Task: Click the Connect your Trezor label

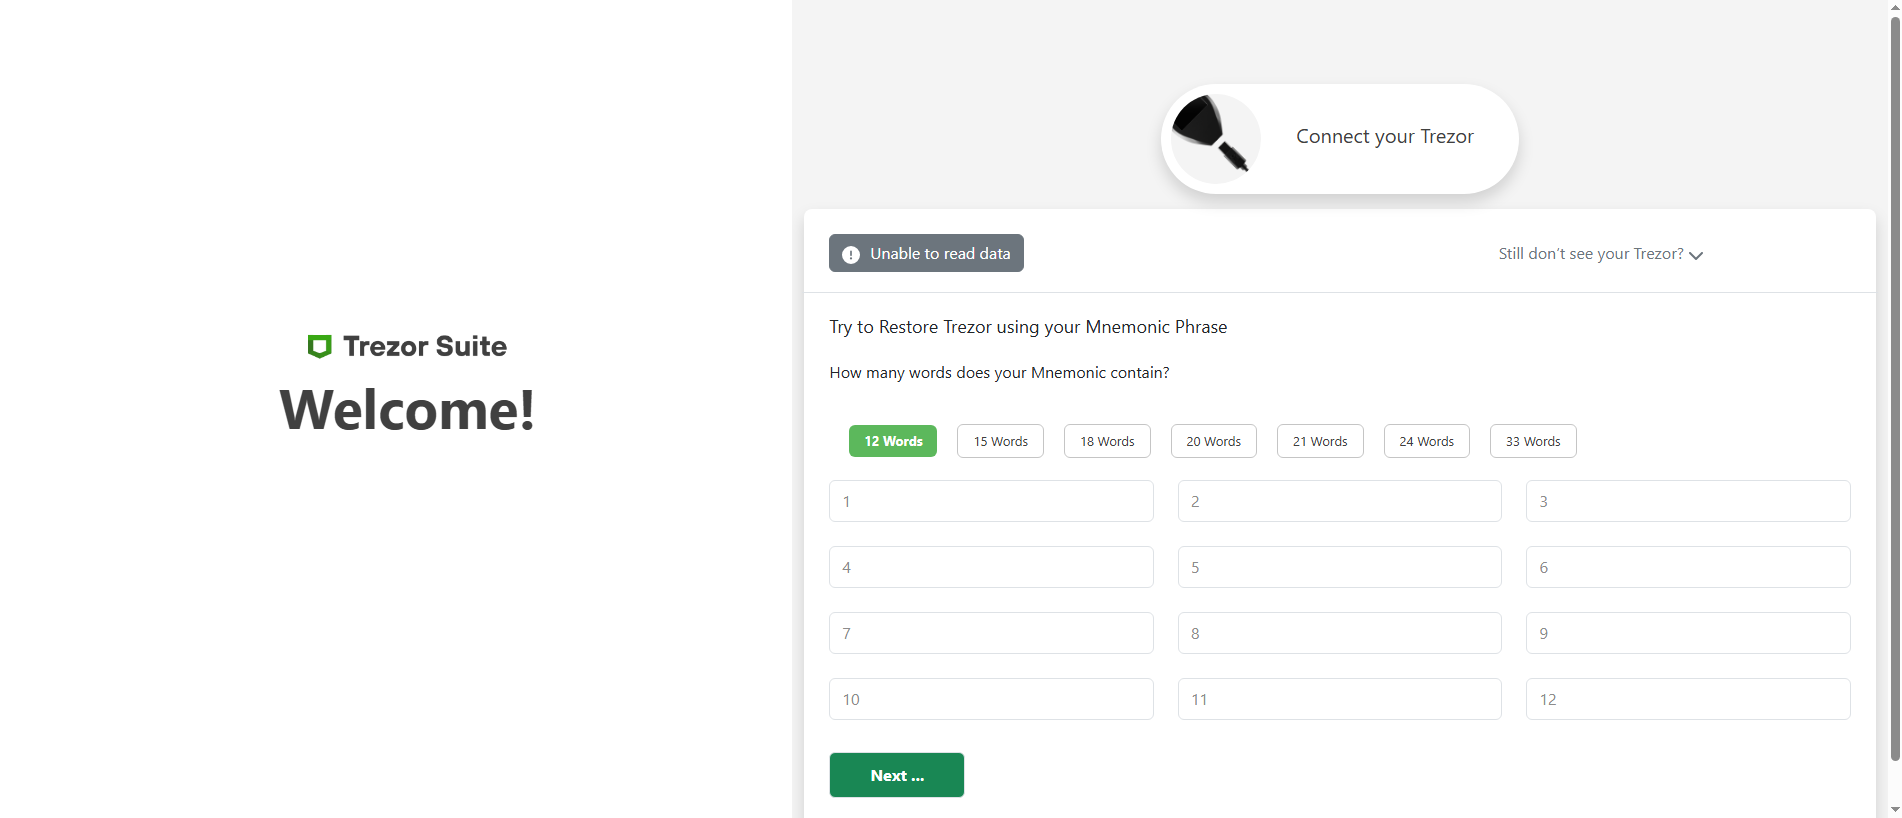Action: (x=1385, y=137)
